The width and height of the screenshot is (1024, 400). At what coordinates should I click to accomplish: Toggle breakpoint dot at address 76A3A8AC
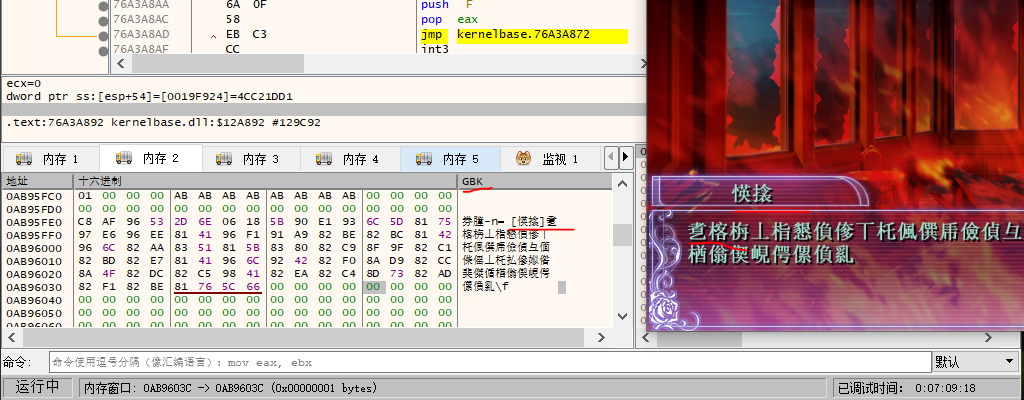(104, 19)
